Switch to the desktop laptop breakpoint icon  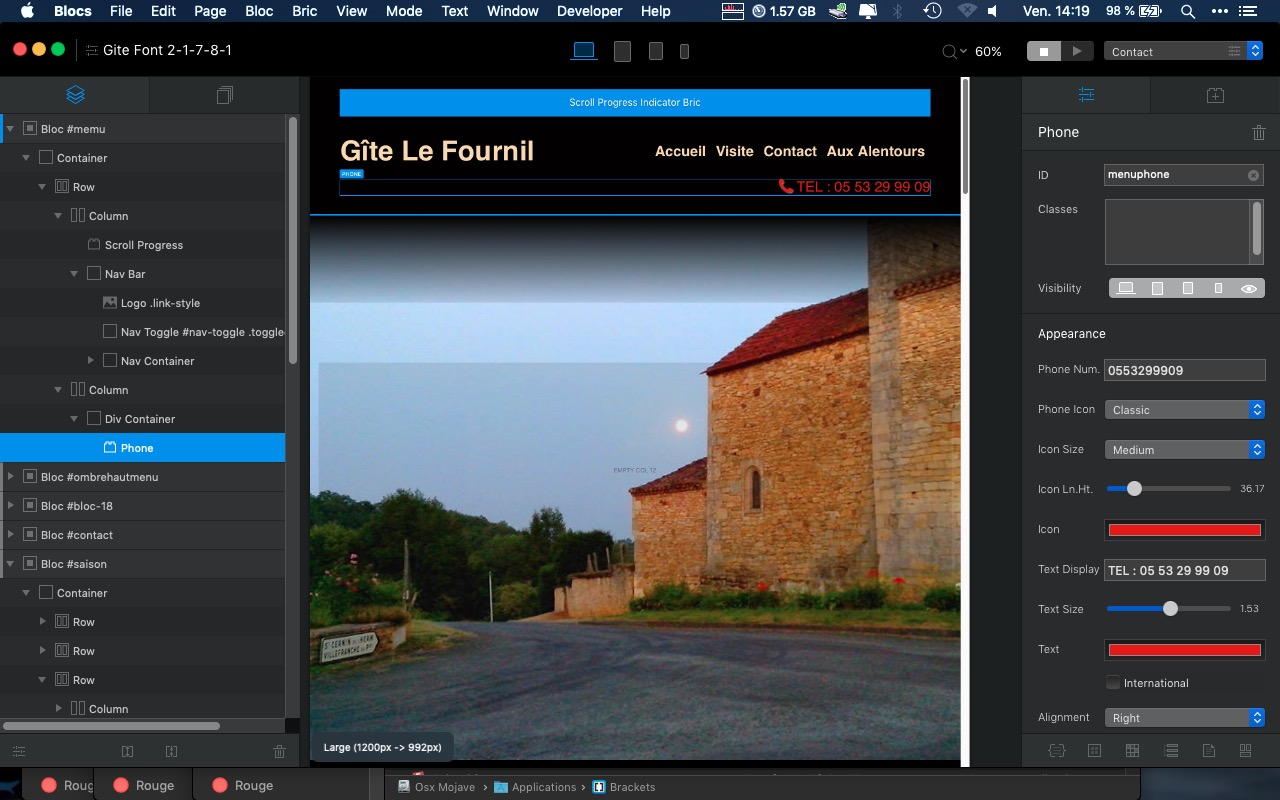(584, 51)
